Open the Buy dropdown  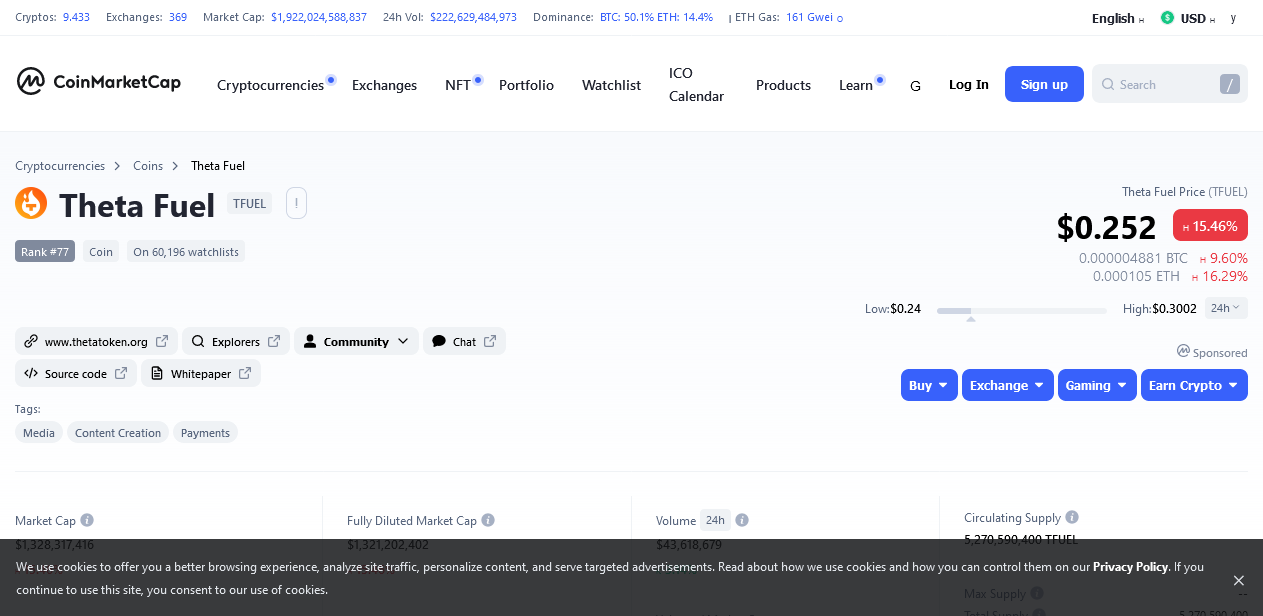click(928, 384)
